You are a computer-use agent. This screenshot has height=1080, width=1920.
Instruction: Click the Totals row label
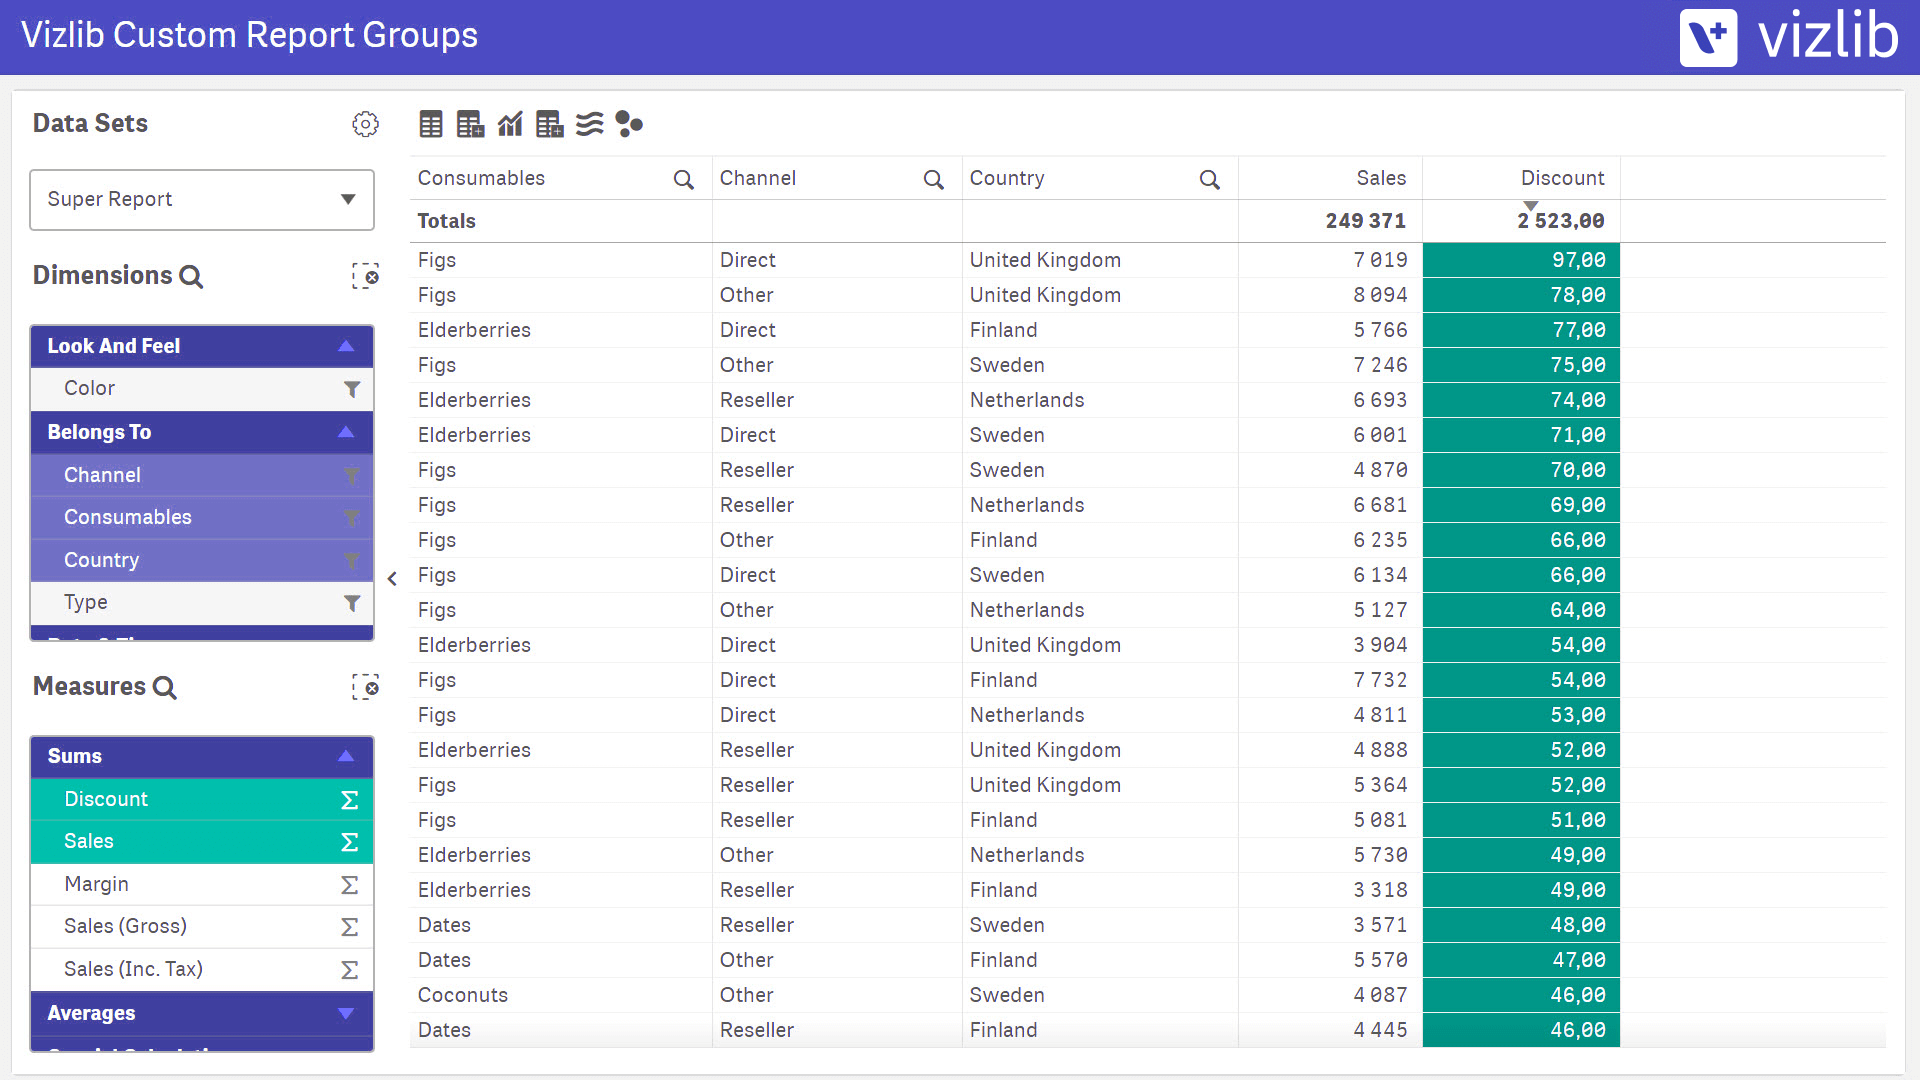point(446,221)
